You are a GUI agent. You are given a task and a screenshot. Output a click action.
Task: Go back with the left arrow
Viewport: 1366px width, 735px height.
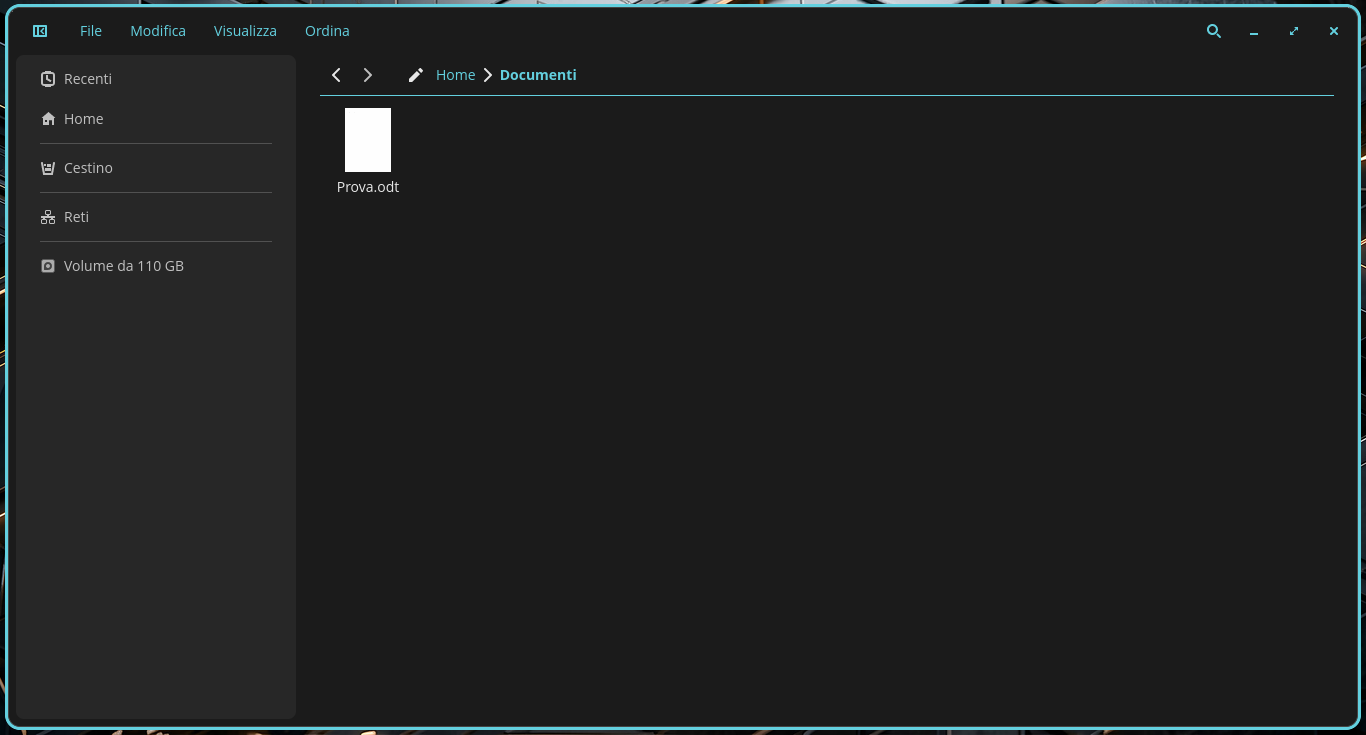[336, 75]
